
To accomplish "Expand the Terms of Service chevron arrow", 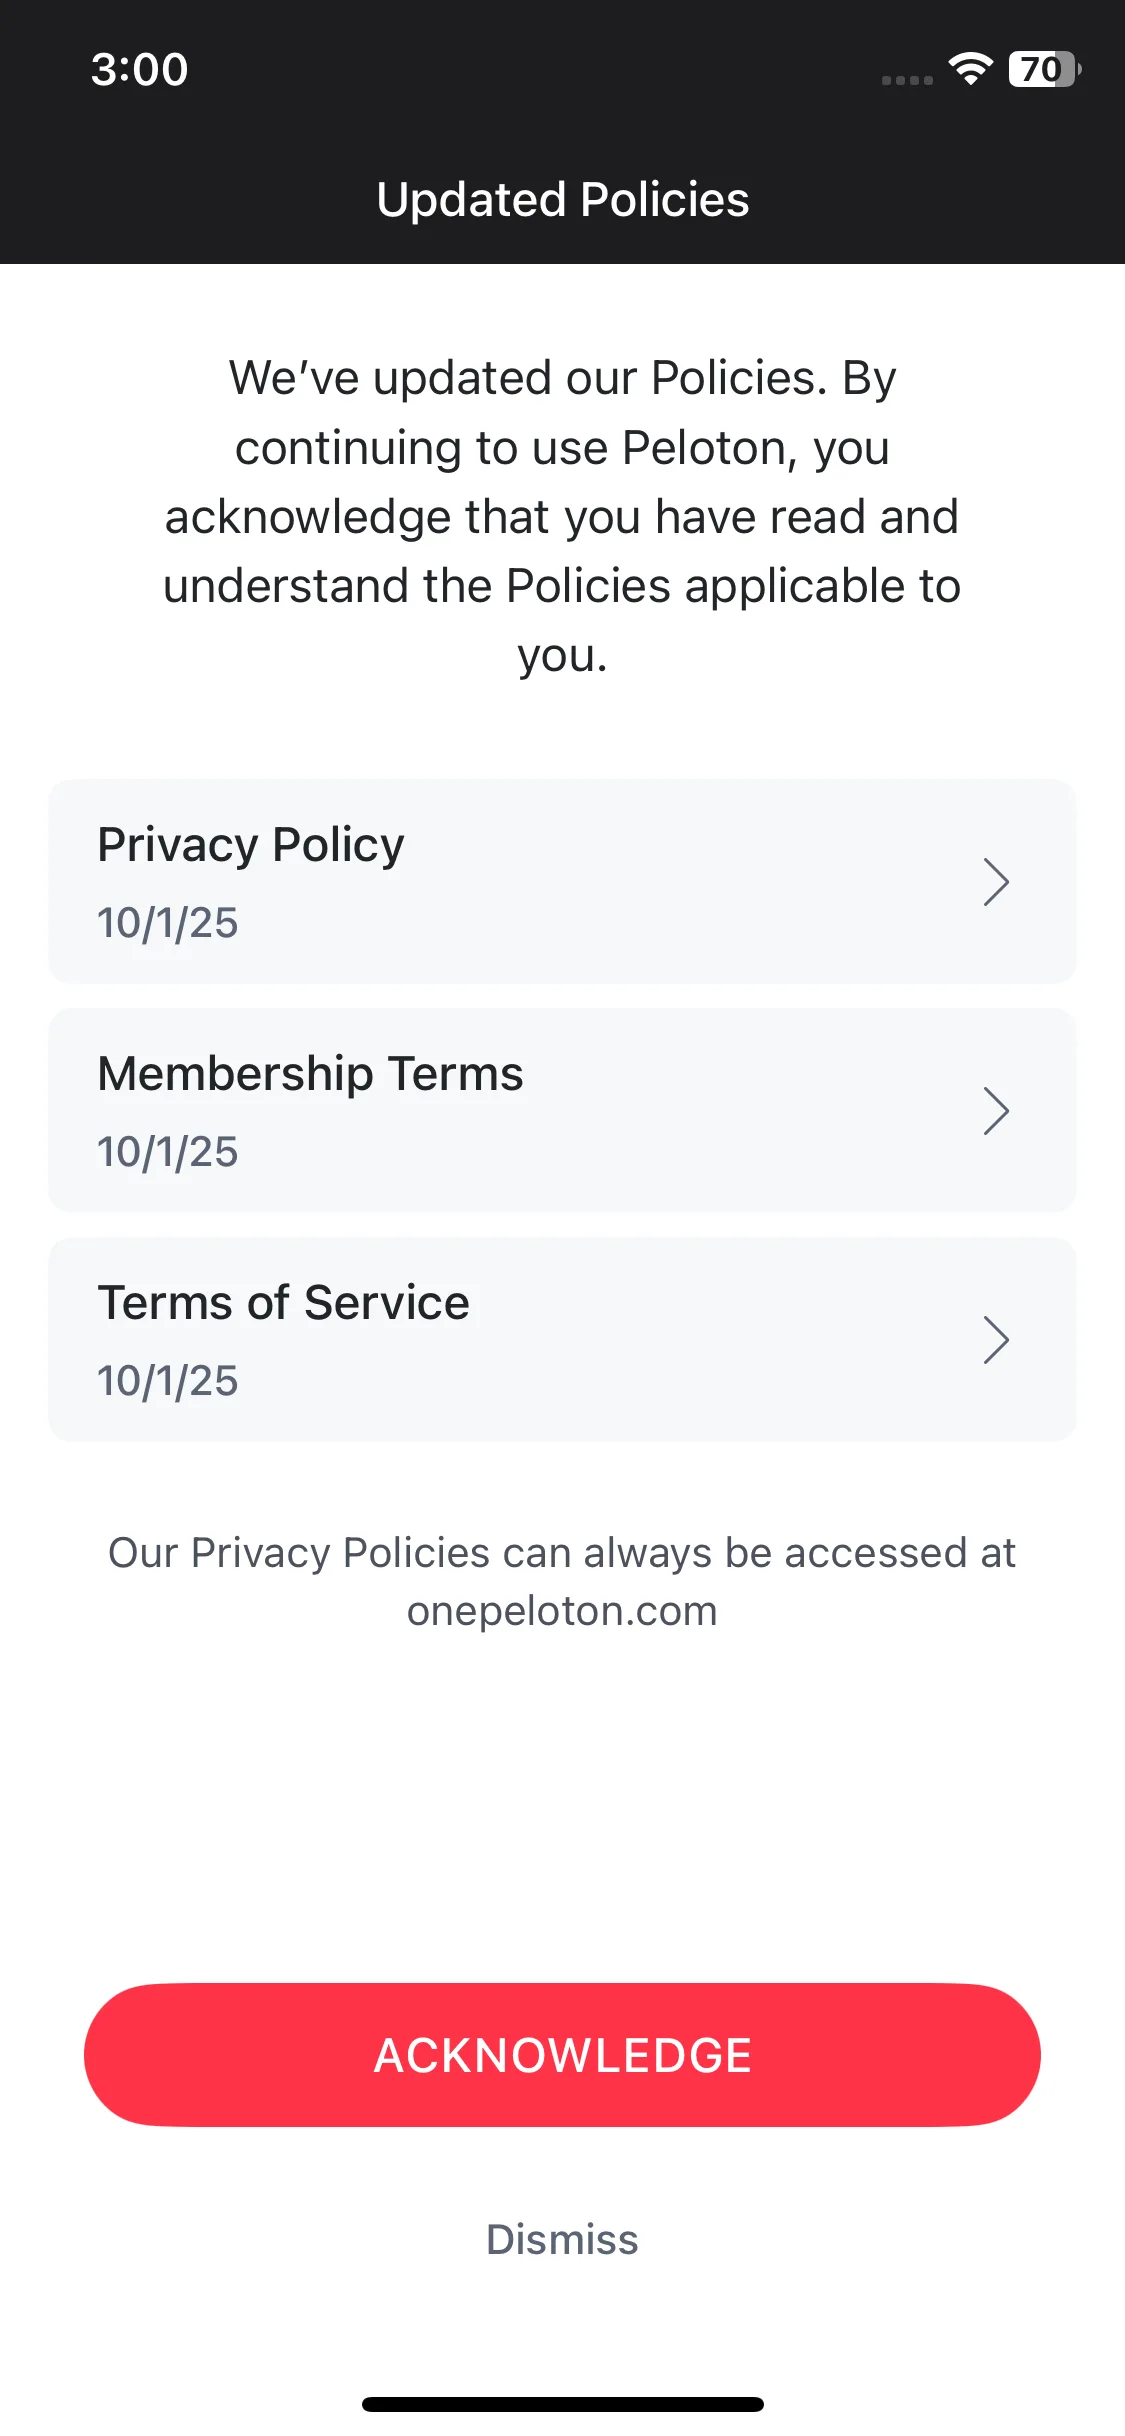I will point(995,1340).
